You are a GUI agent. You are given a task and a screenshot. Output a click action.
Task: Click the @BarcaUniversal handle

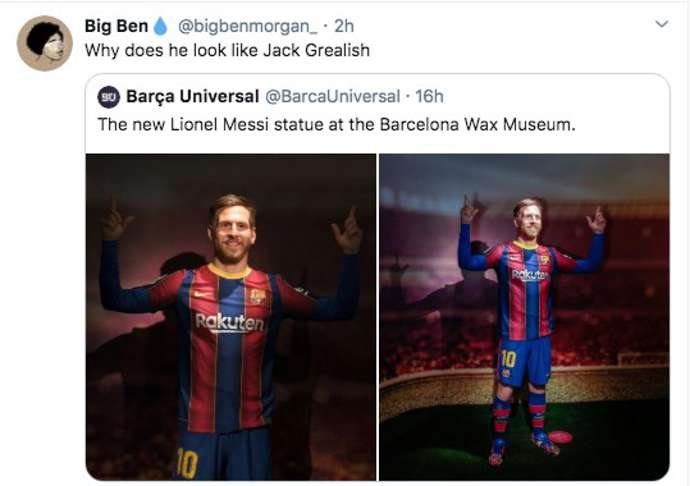pyautogui.click(x=333, y=97)
